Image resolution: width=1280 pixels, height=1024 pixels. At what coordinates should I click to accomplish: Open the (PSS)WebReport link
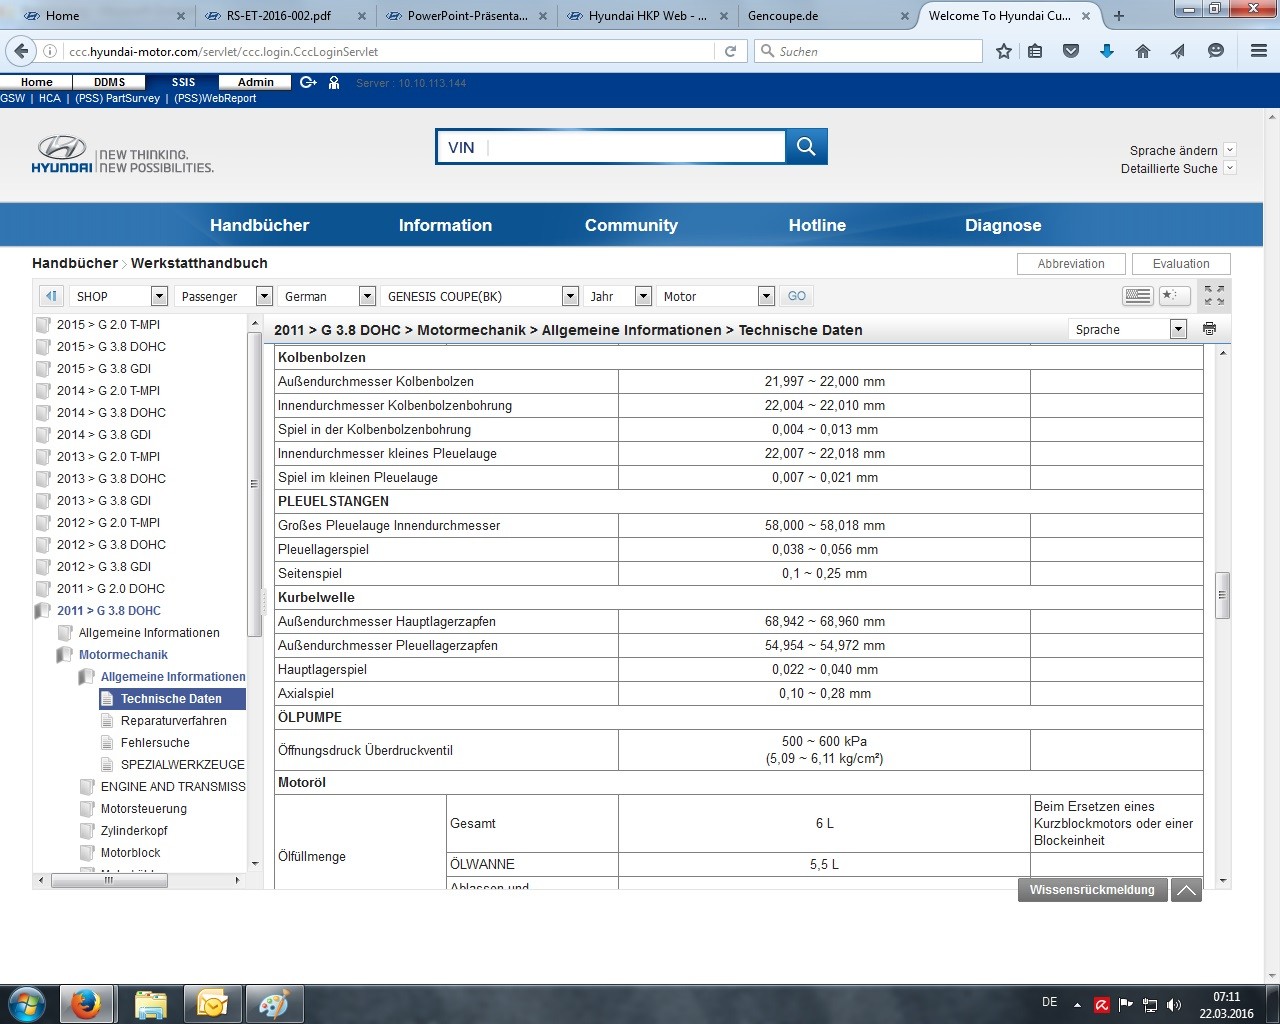[215, 98]
